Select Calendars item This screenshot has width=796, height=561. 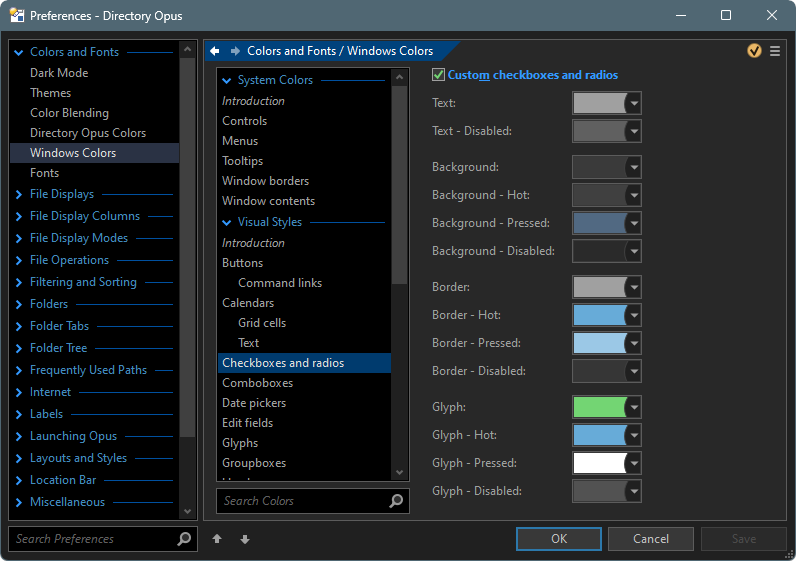tap(248, 303)
